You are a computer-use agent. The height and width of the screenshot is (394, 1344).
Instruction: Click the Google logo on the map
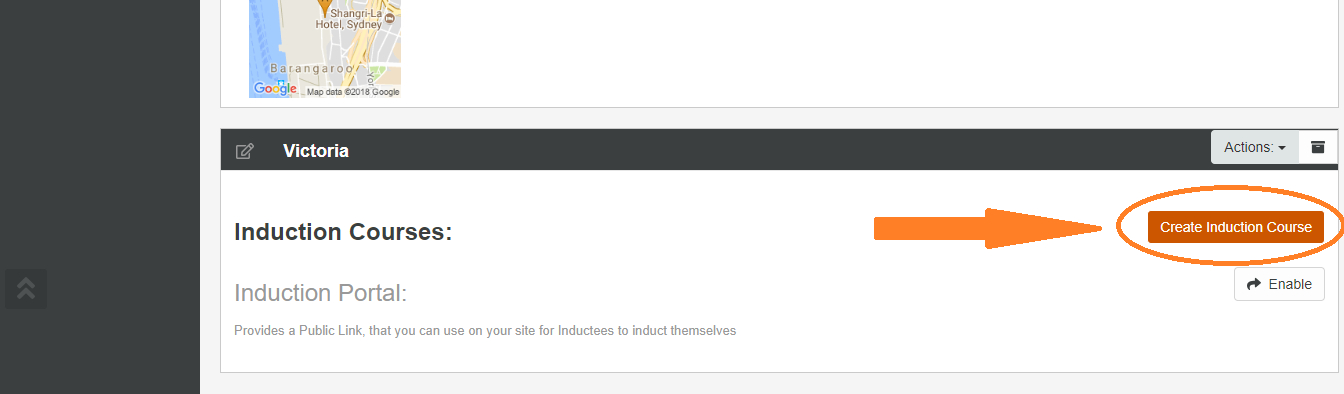274,89
